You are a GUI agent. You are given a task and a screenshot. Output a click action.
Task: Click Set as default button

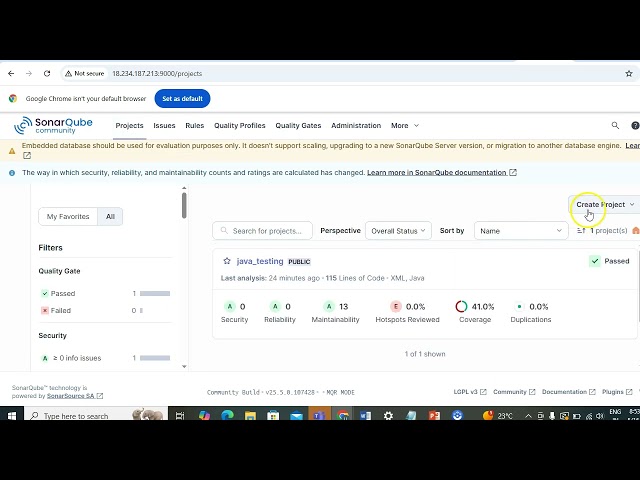pyautogui.click(x=182, y=98)
